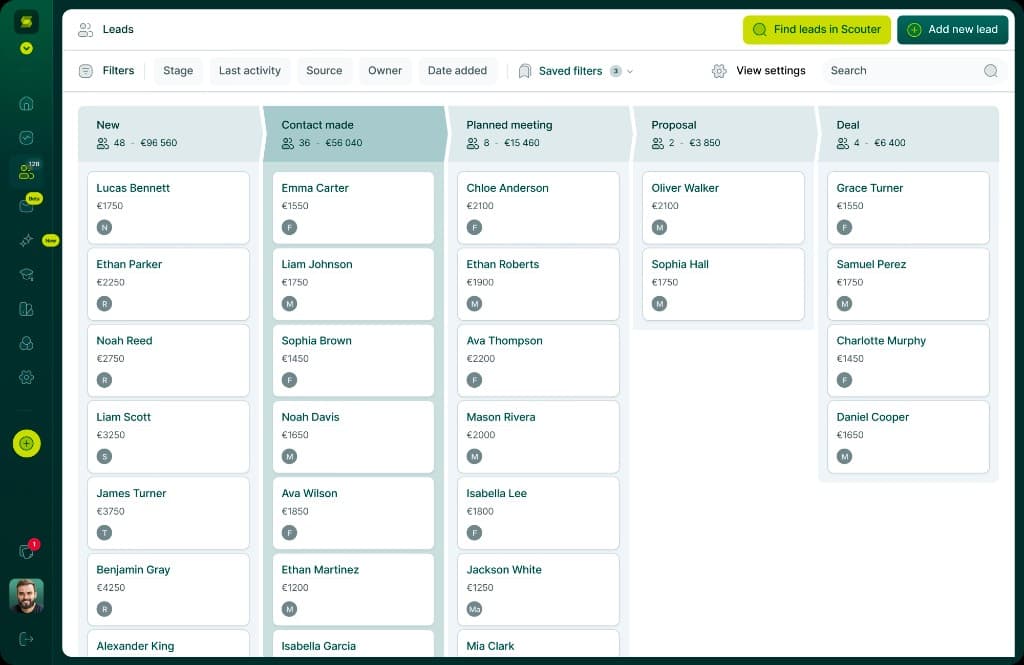Select the Deal stage header
Screen dimensions: 1024x665
point(908,133)
